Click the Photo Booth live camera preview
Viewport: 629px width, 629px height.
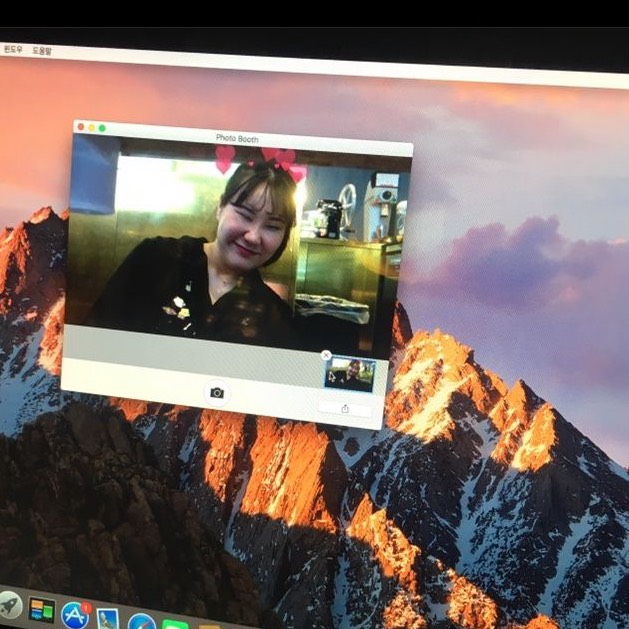[238, 247]
